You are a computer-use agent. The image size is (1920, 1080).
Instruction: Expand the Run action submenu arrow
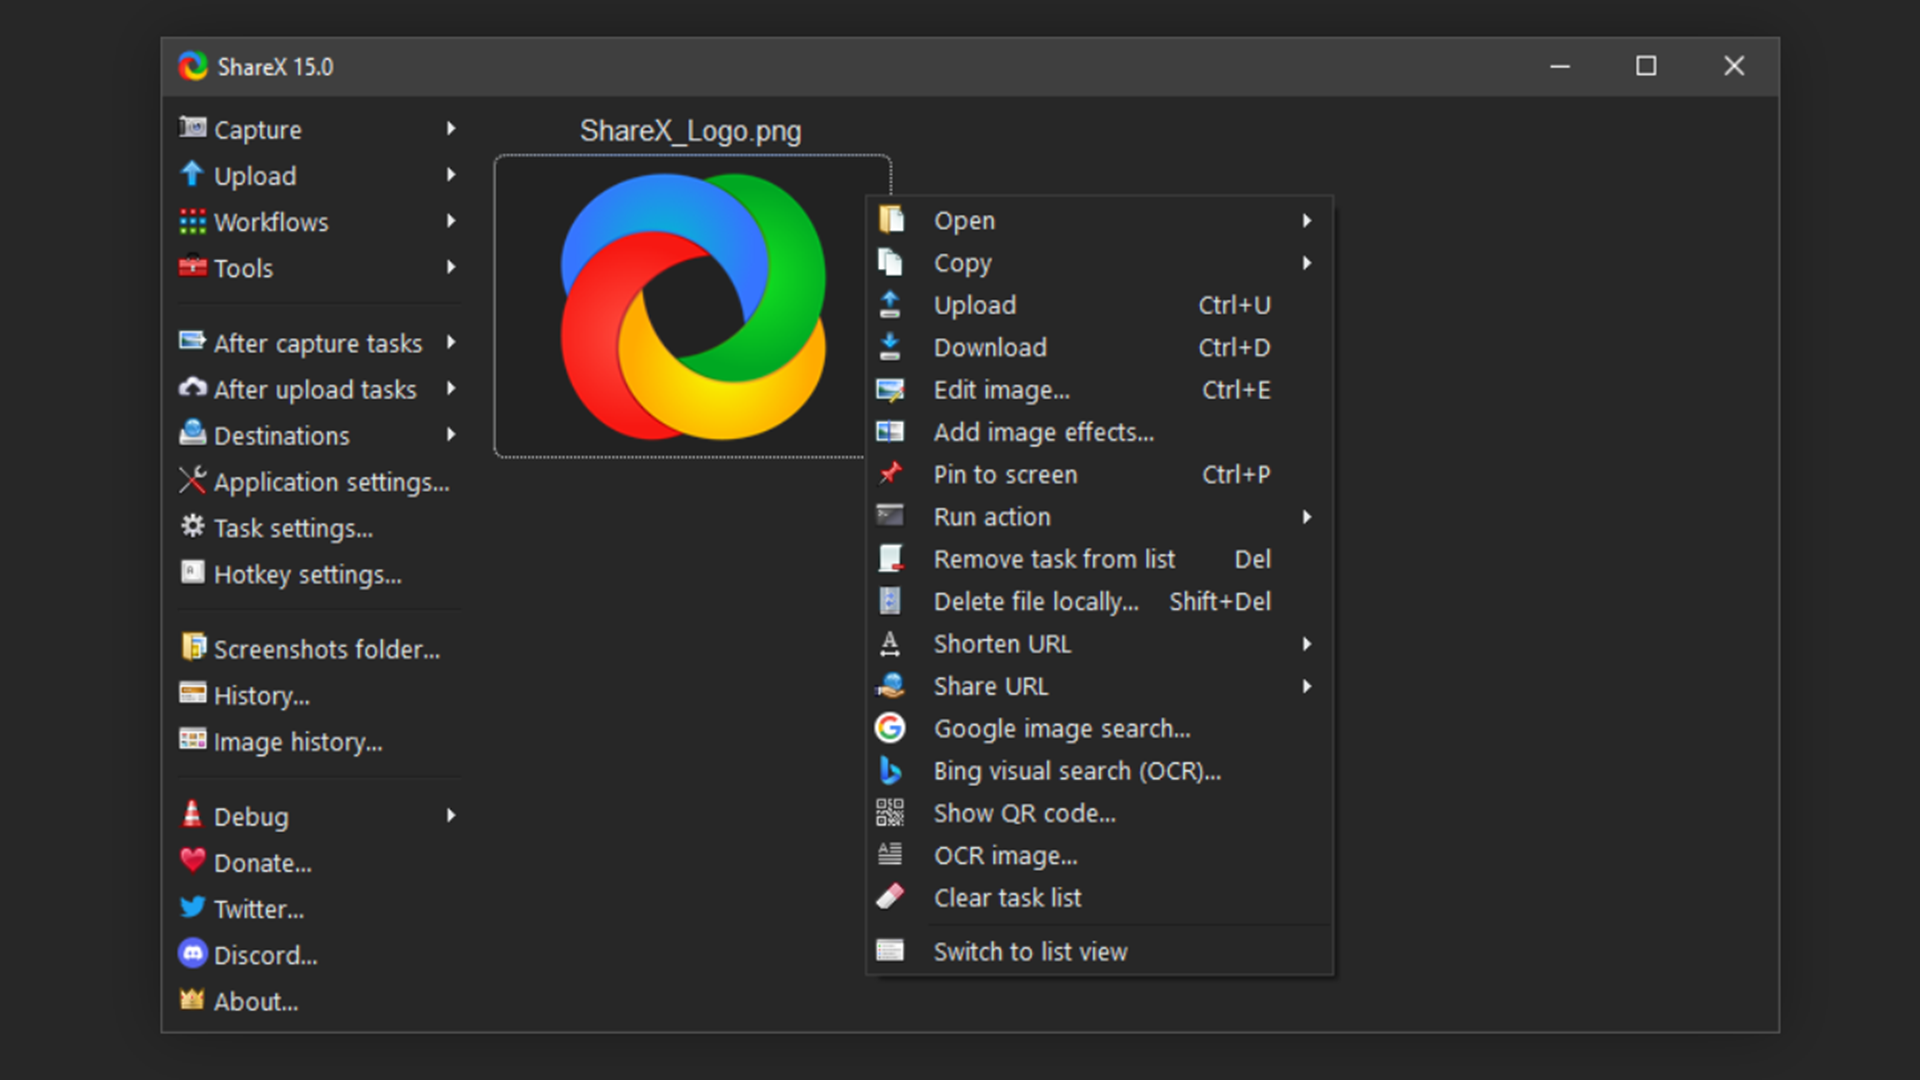click(x=1306, y=516)
